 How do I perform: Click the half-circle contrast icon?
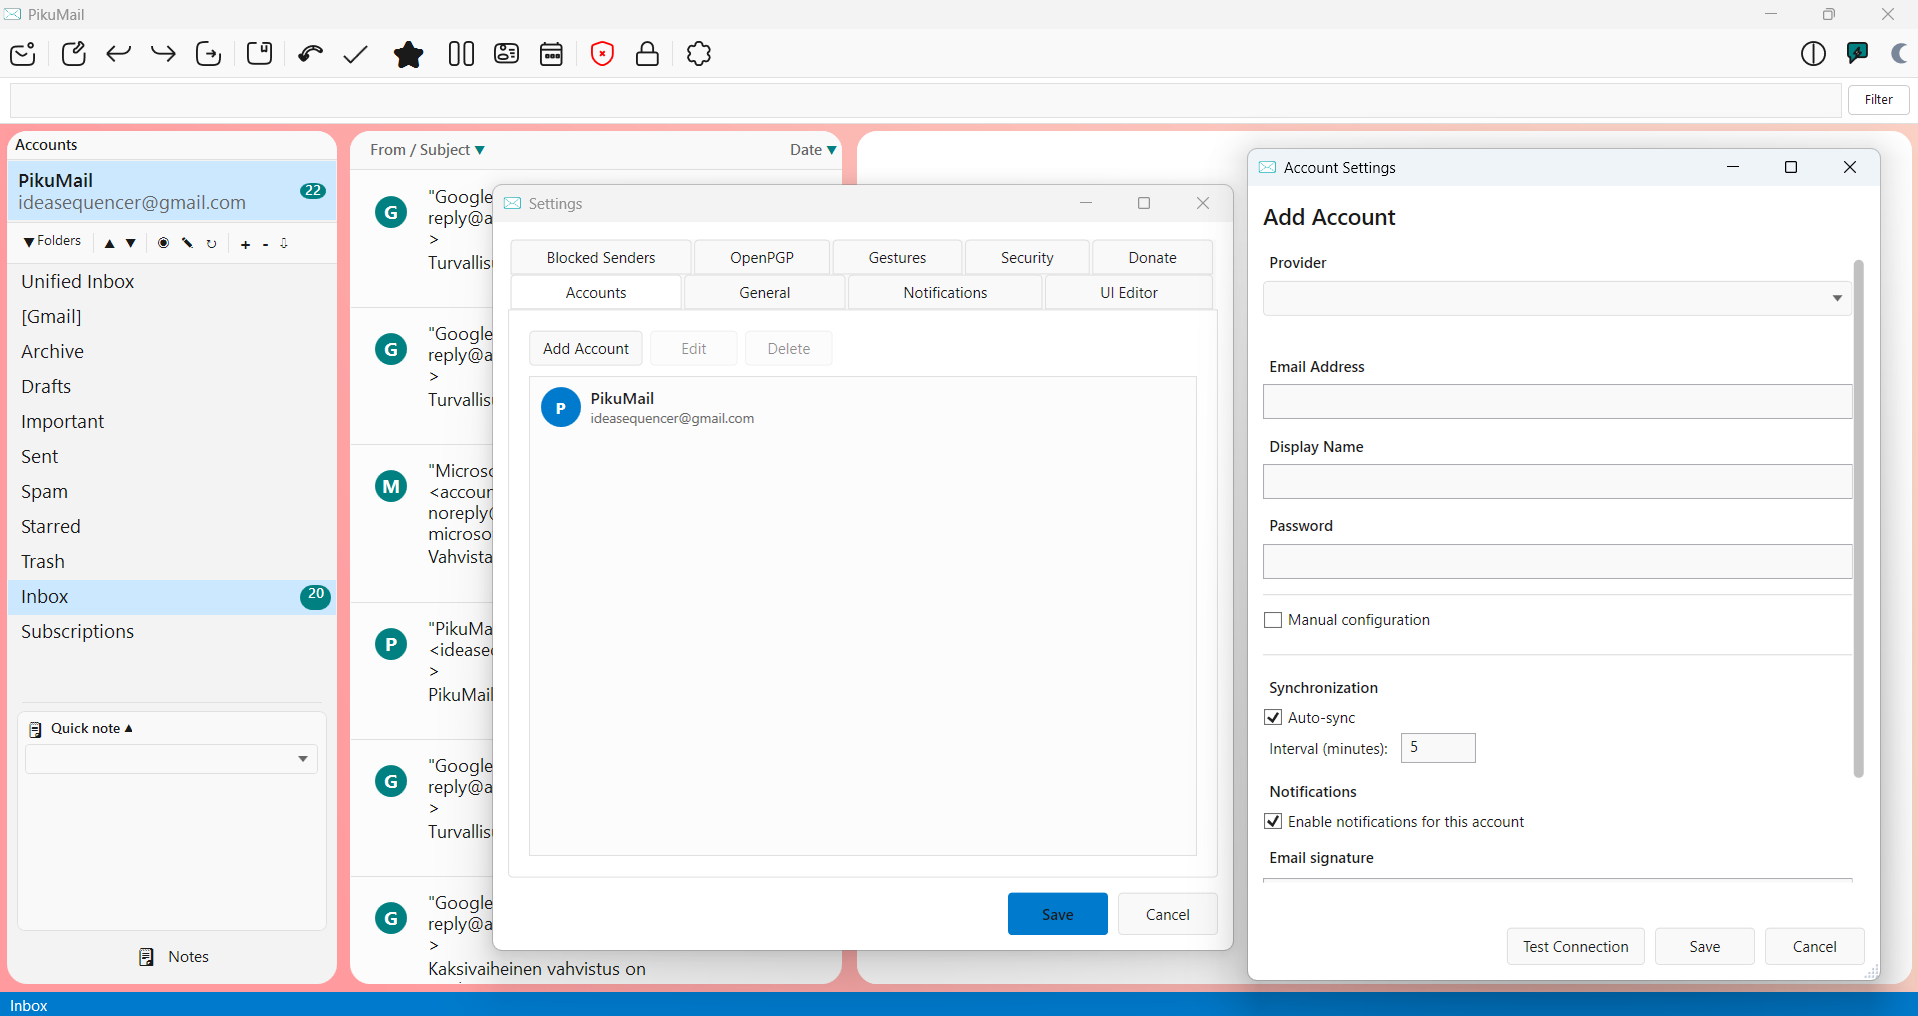click(1813, 54)
